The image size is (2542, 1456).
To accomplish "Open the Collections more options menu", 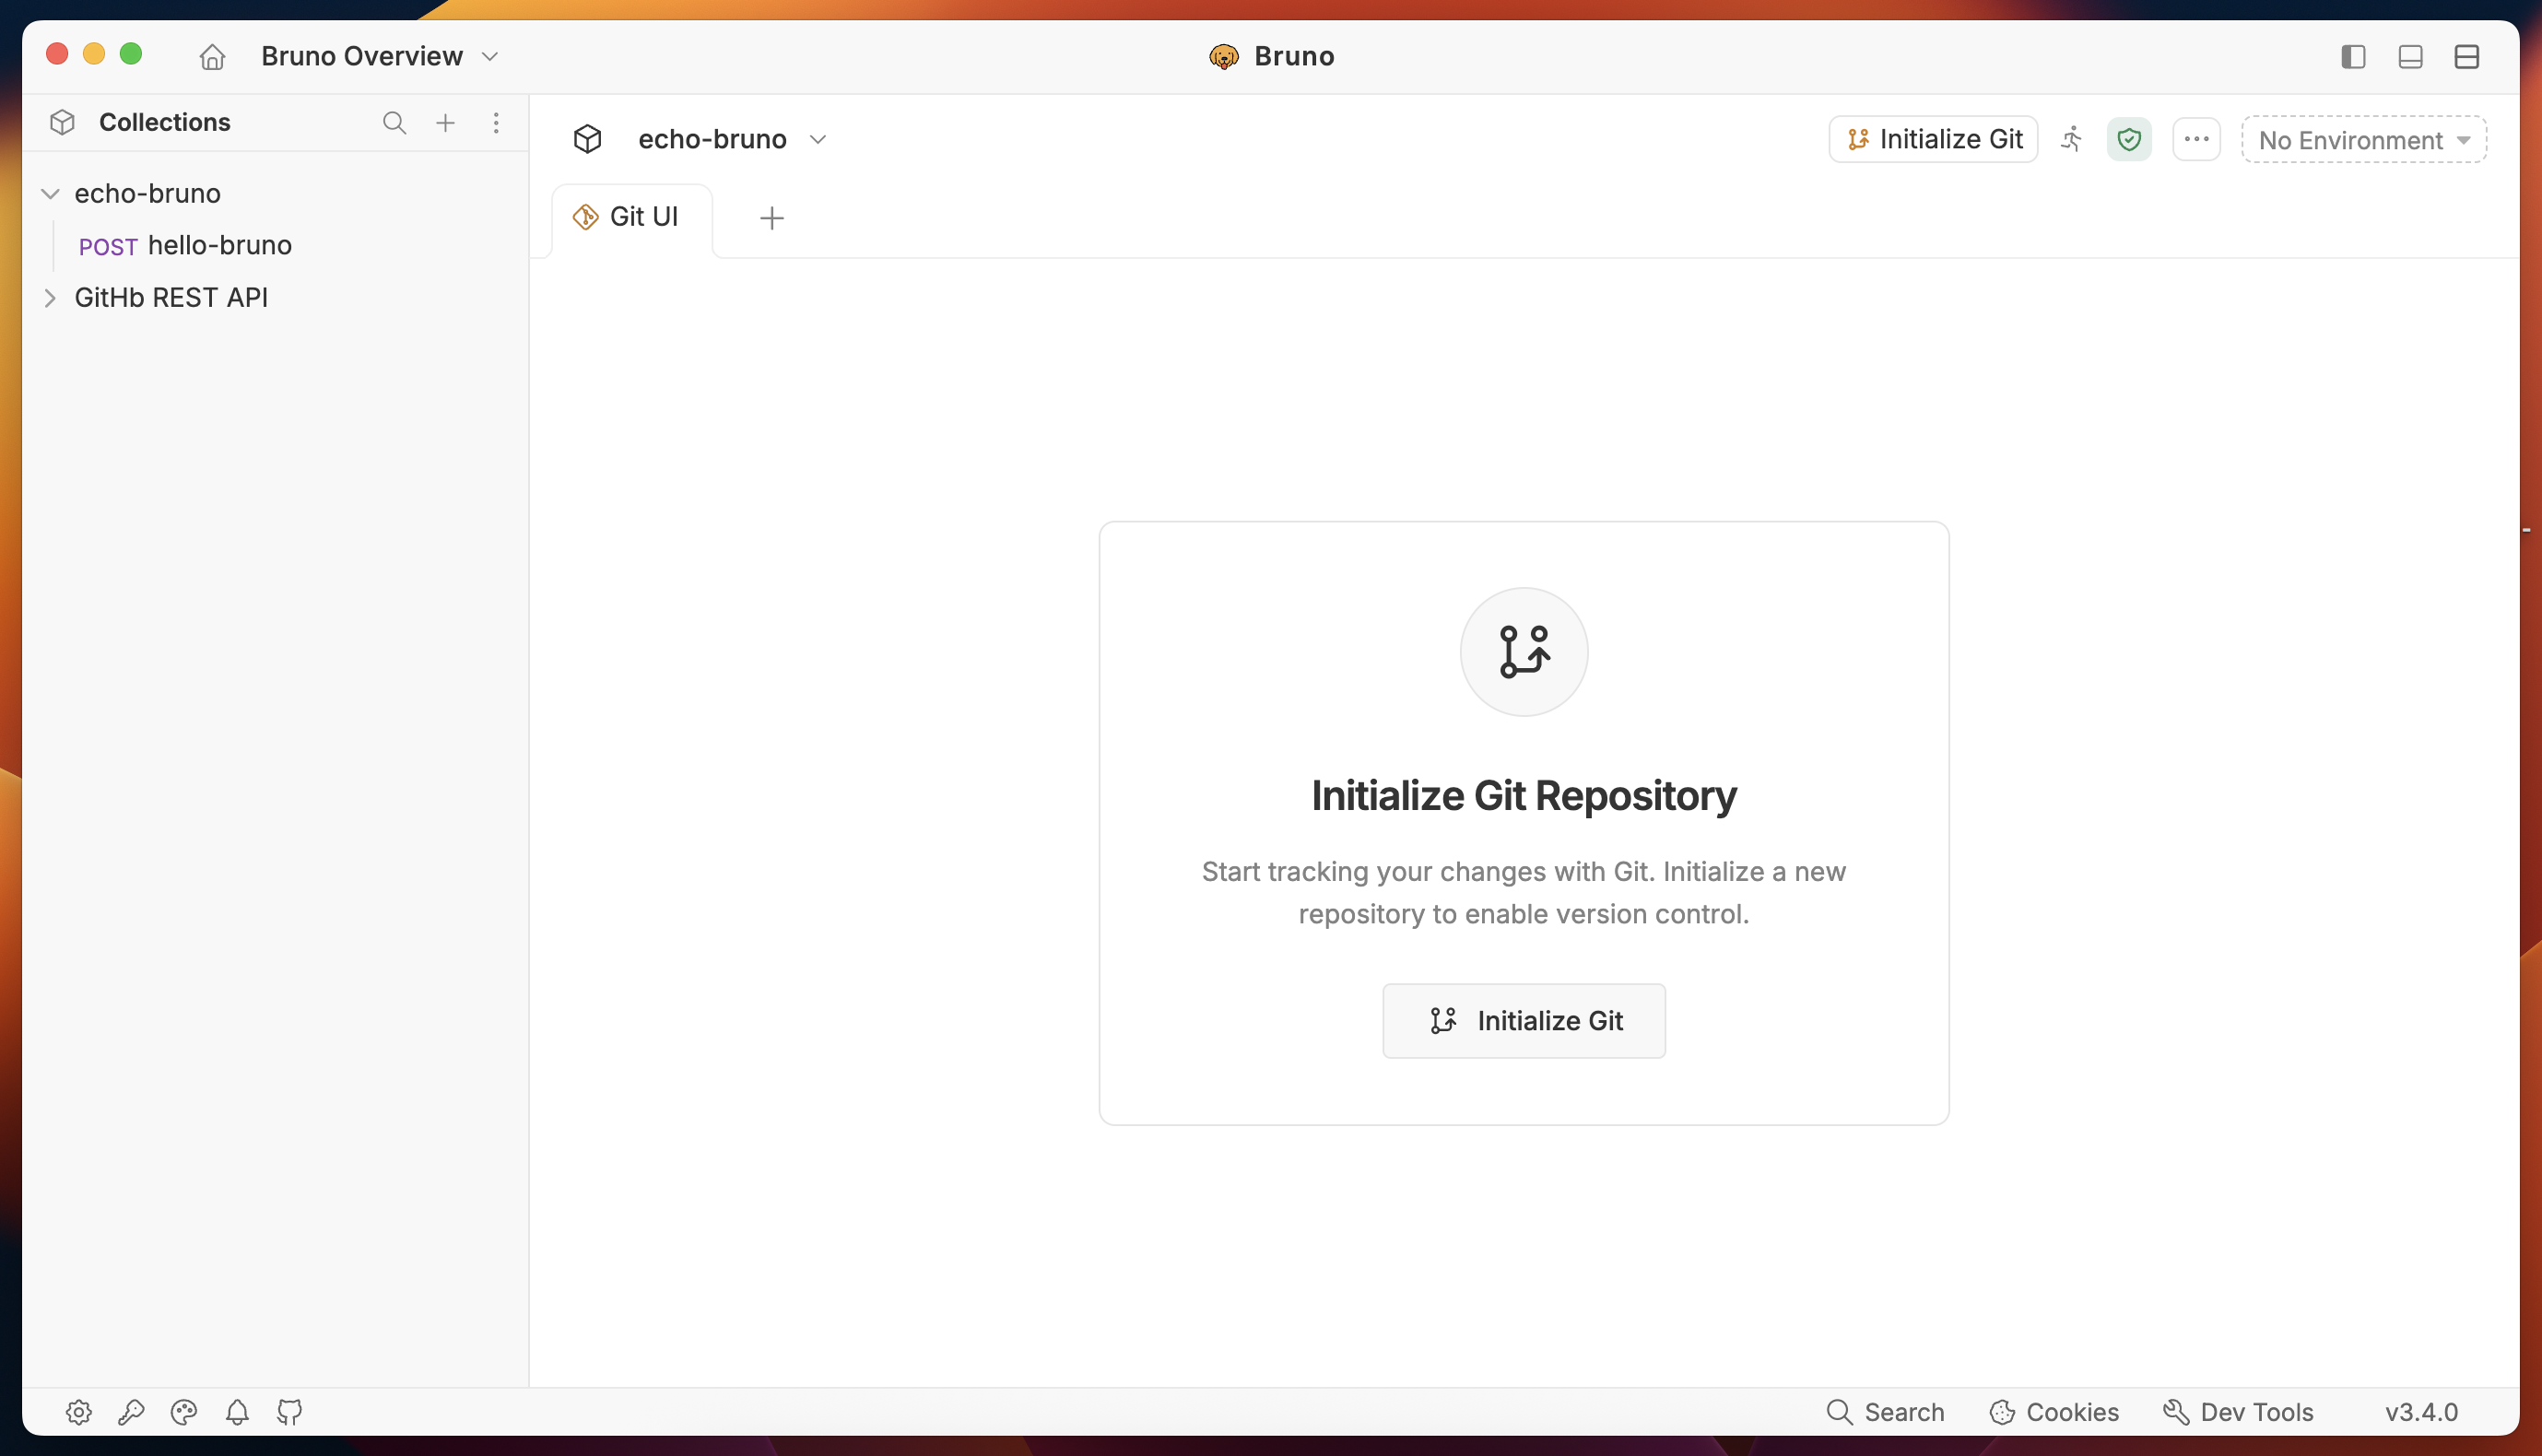I will (x=496, y=122).
